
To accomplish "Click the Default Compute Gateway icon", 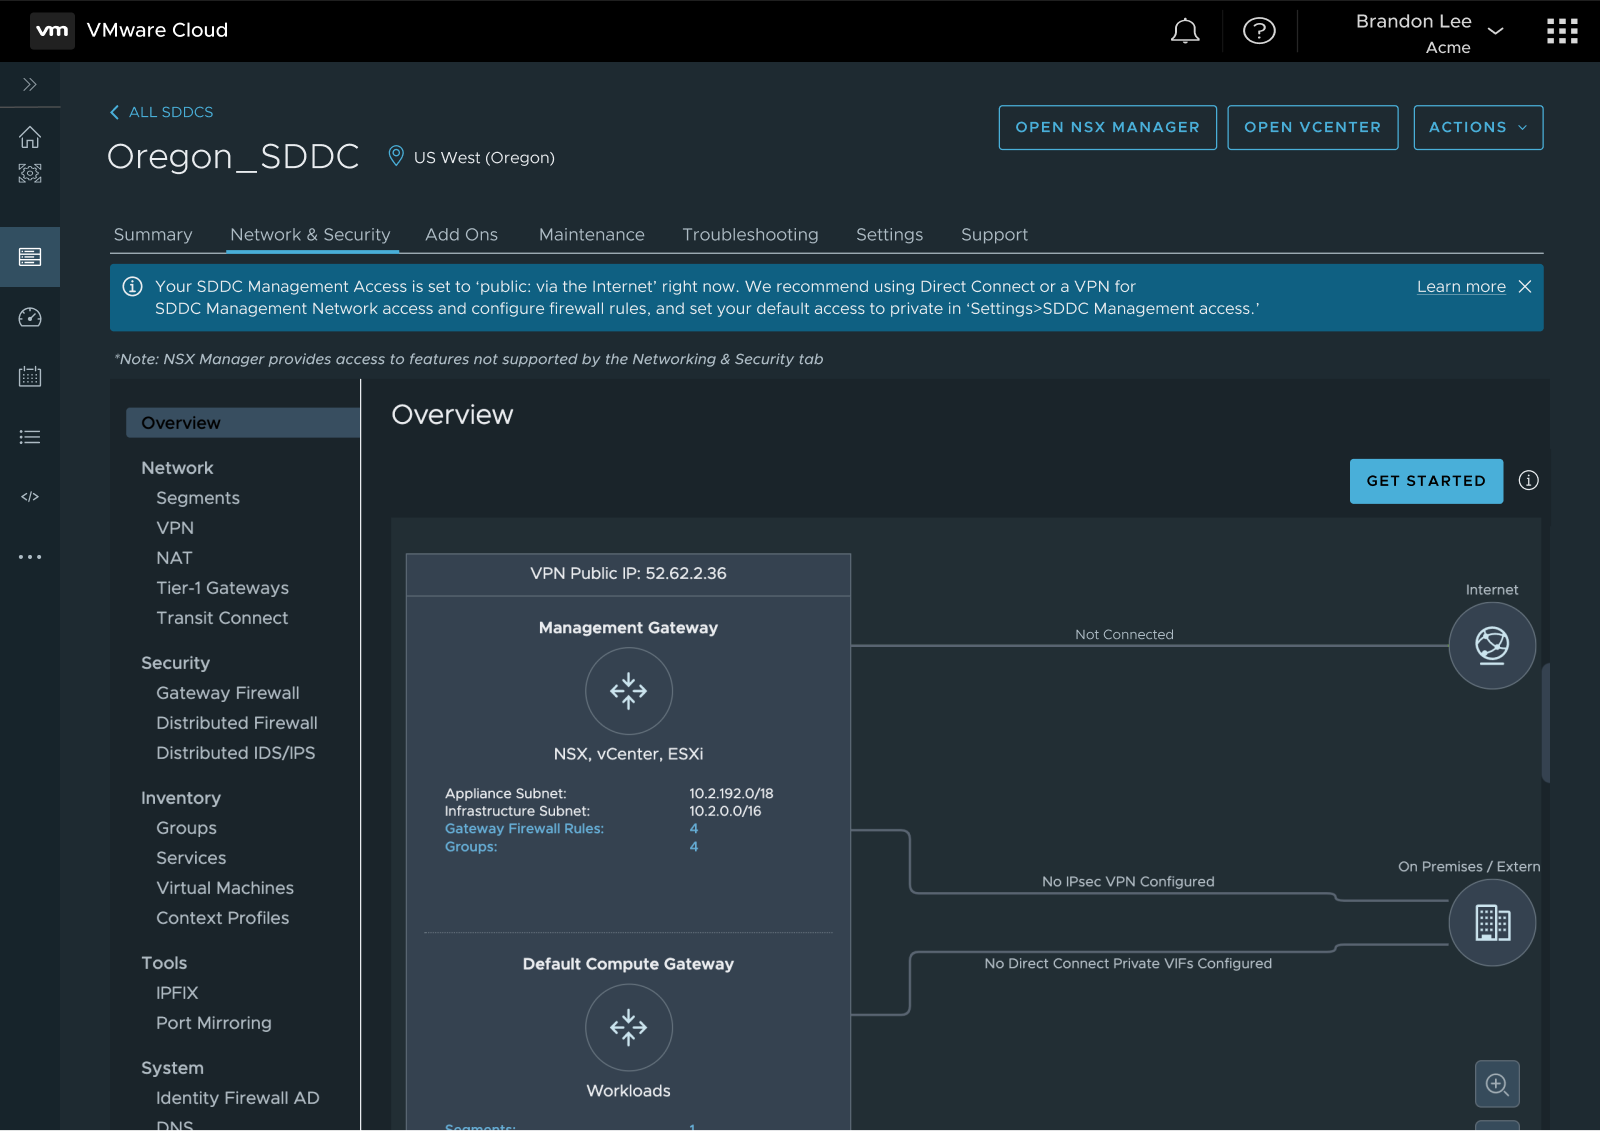I will point(629,1027).
